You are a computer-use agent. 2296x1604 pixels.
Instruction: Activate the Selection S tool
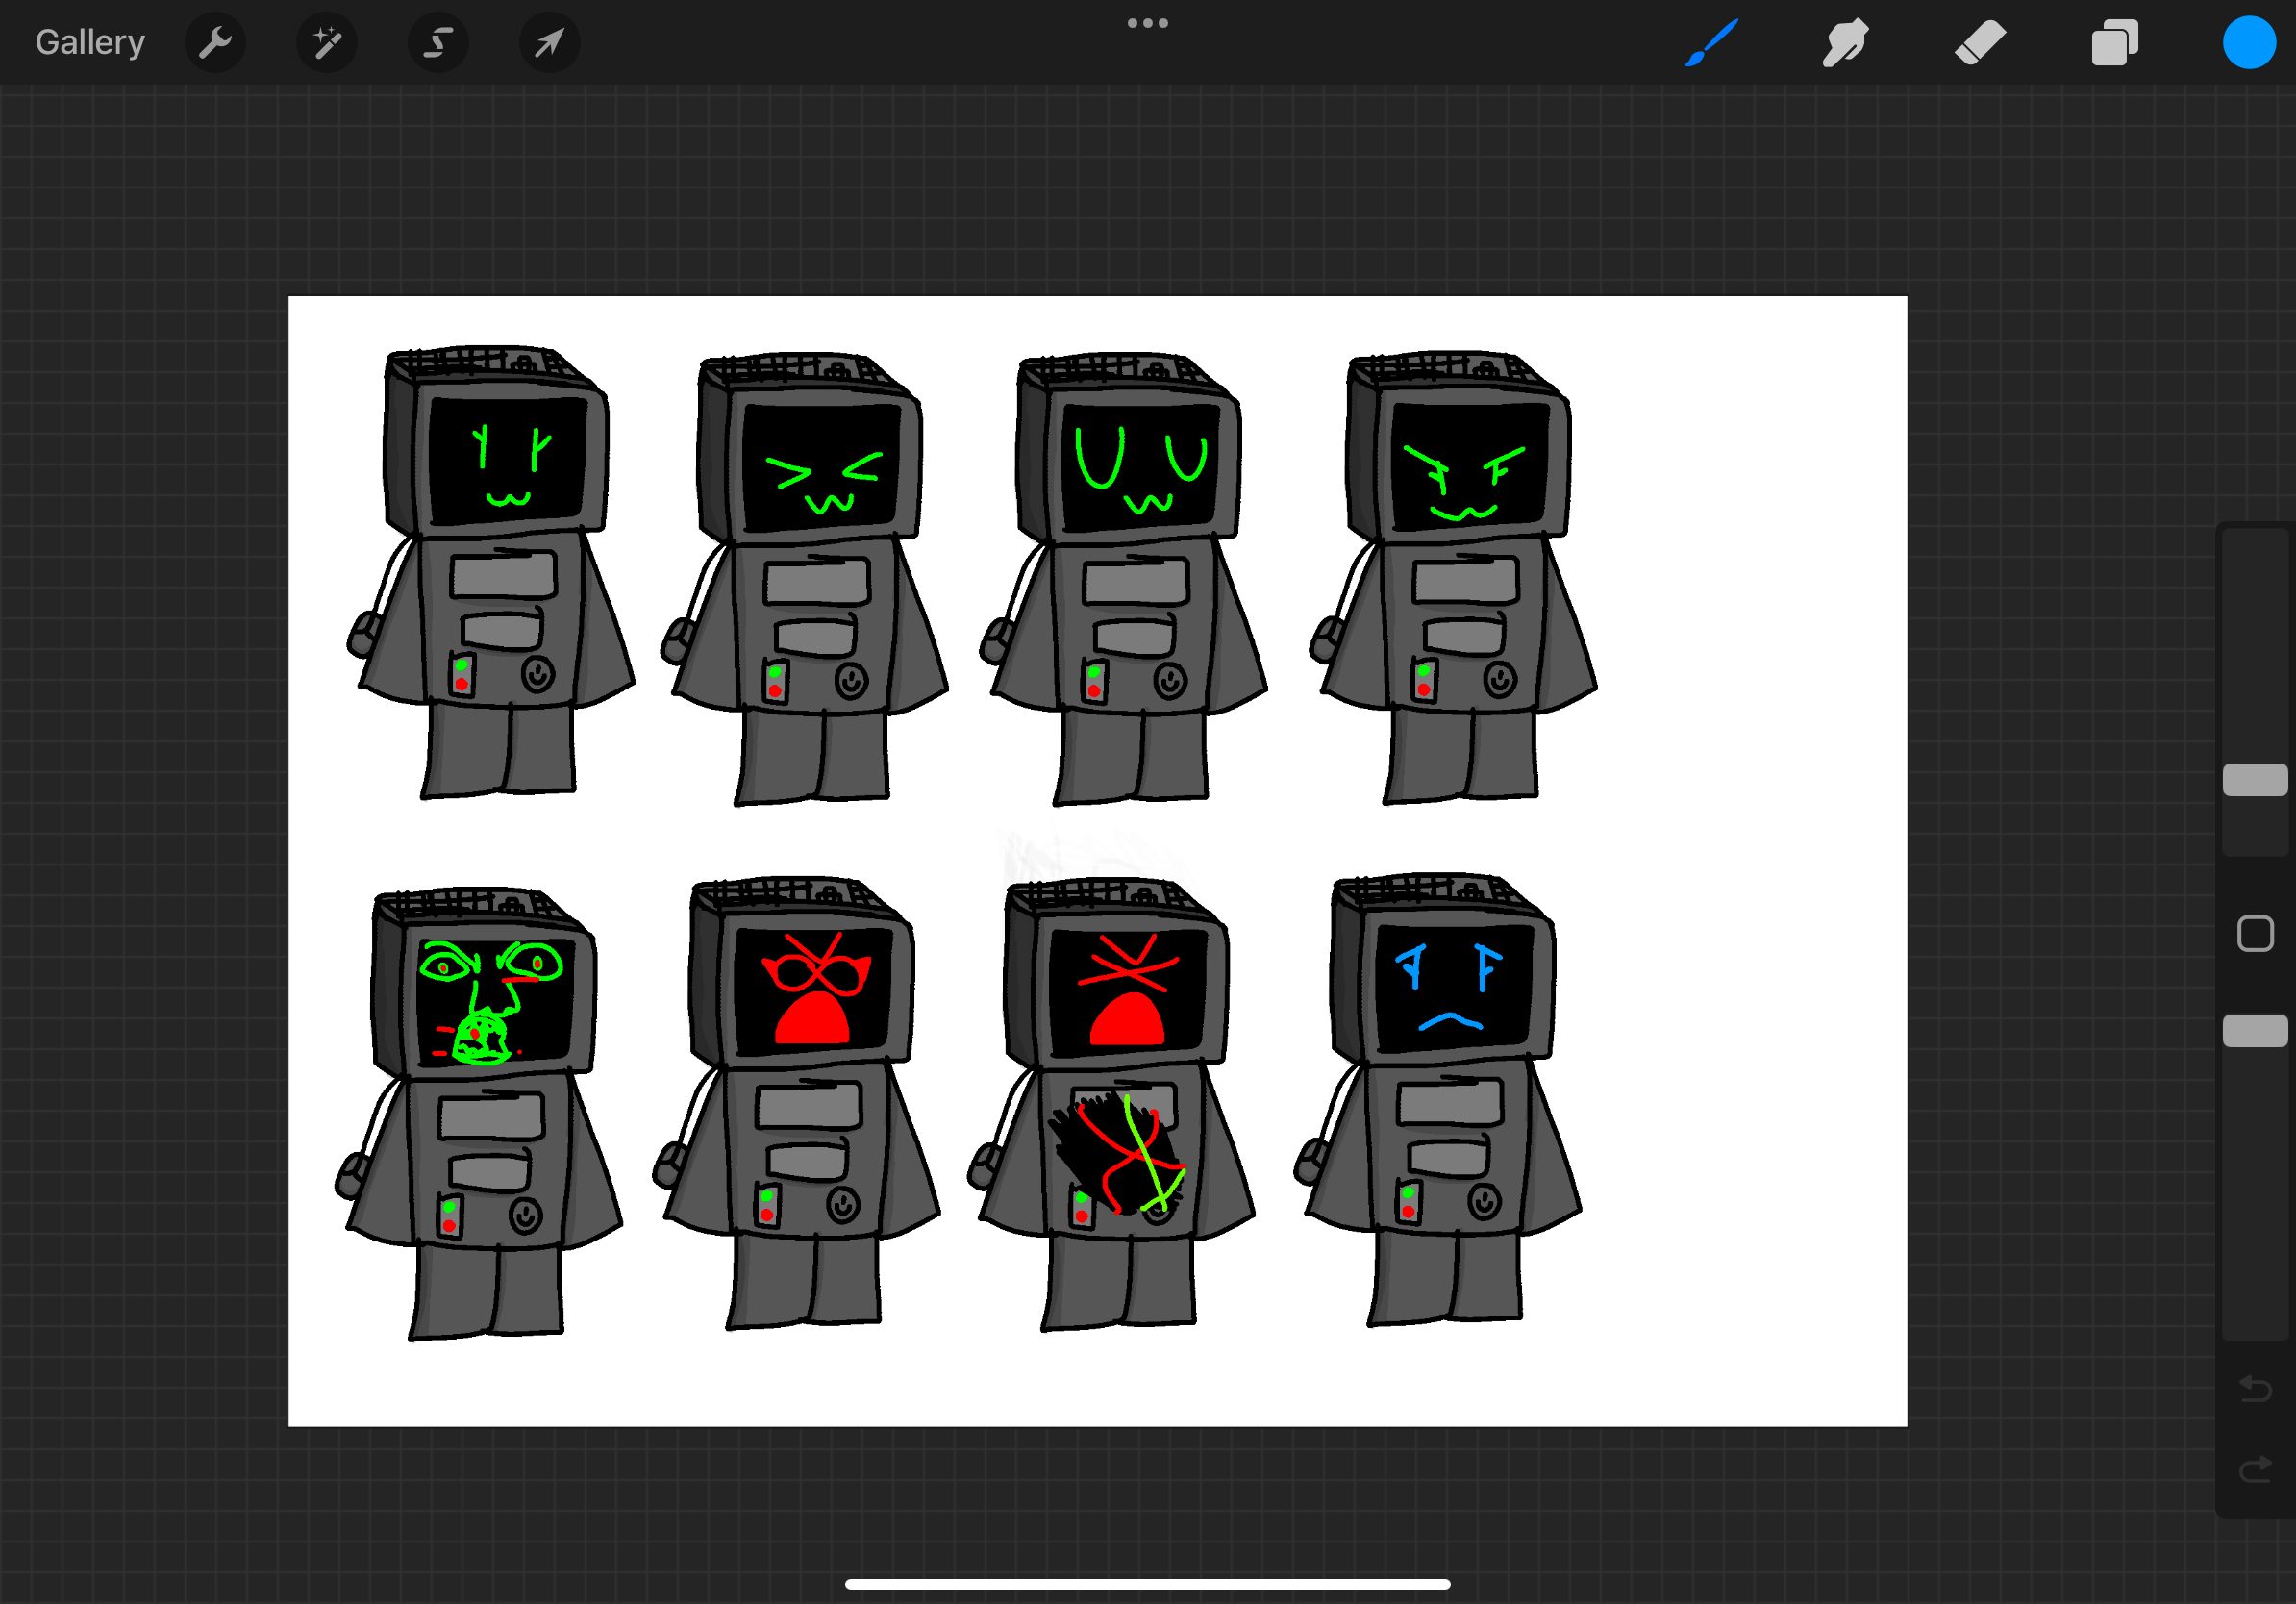click(438, 43)
